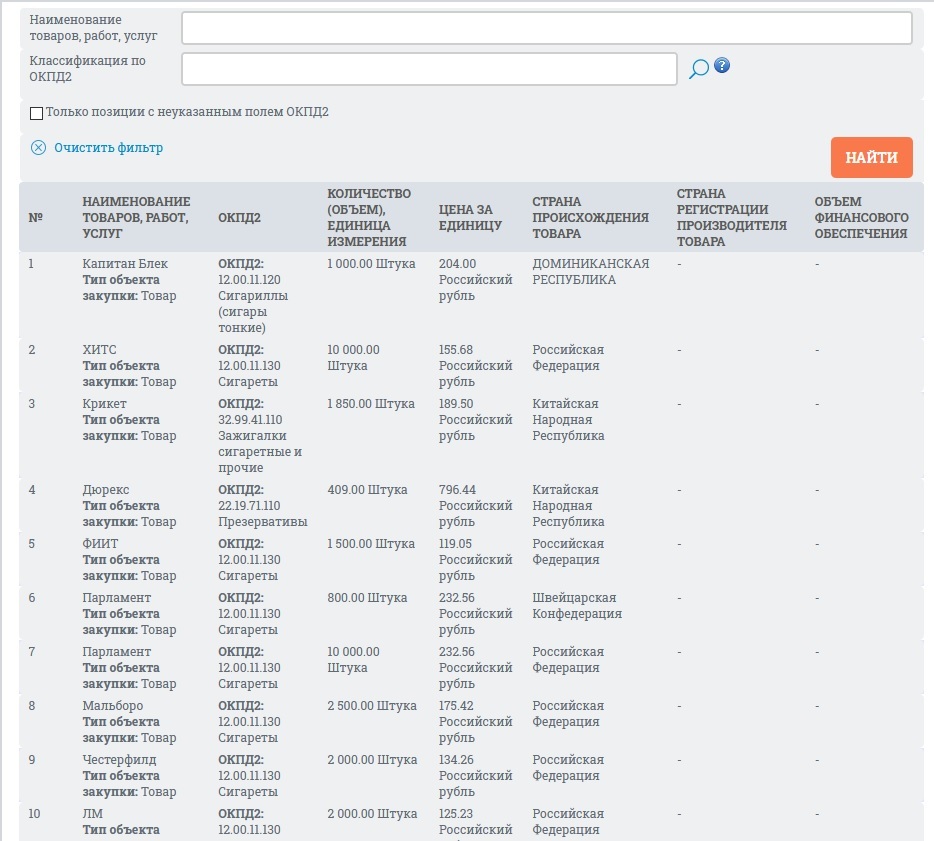Select the Капитан Блек product row
The width and height of the screenshot is (934, 841).
[x=125, y=264]
